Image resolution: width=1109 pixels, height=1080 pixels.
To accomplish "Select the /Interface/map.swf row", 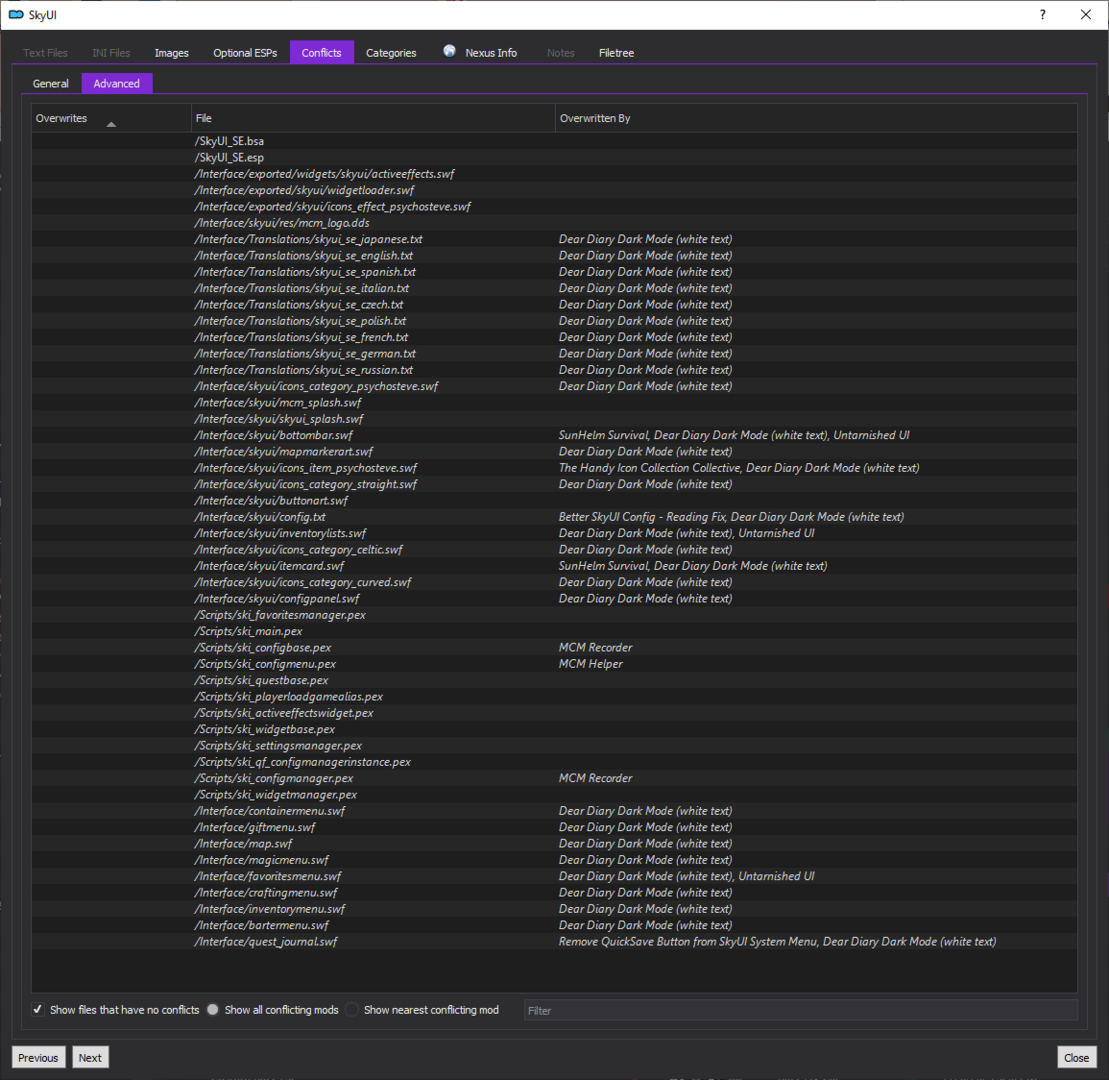I will point(554,843).
